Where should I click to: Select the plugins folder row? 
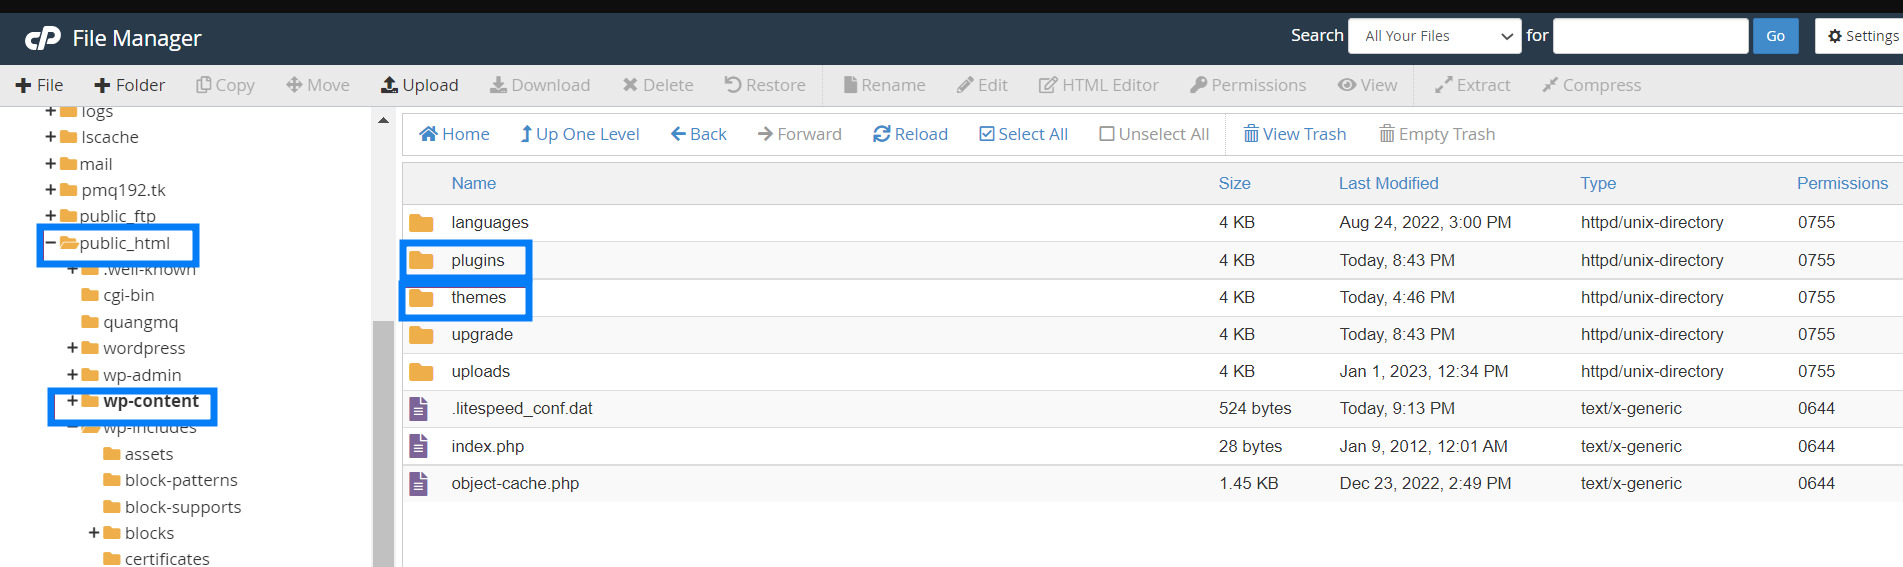[x=1152, y=260]
